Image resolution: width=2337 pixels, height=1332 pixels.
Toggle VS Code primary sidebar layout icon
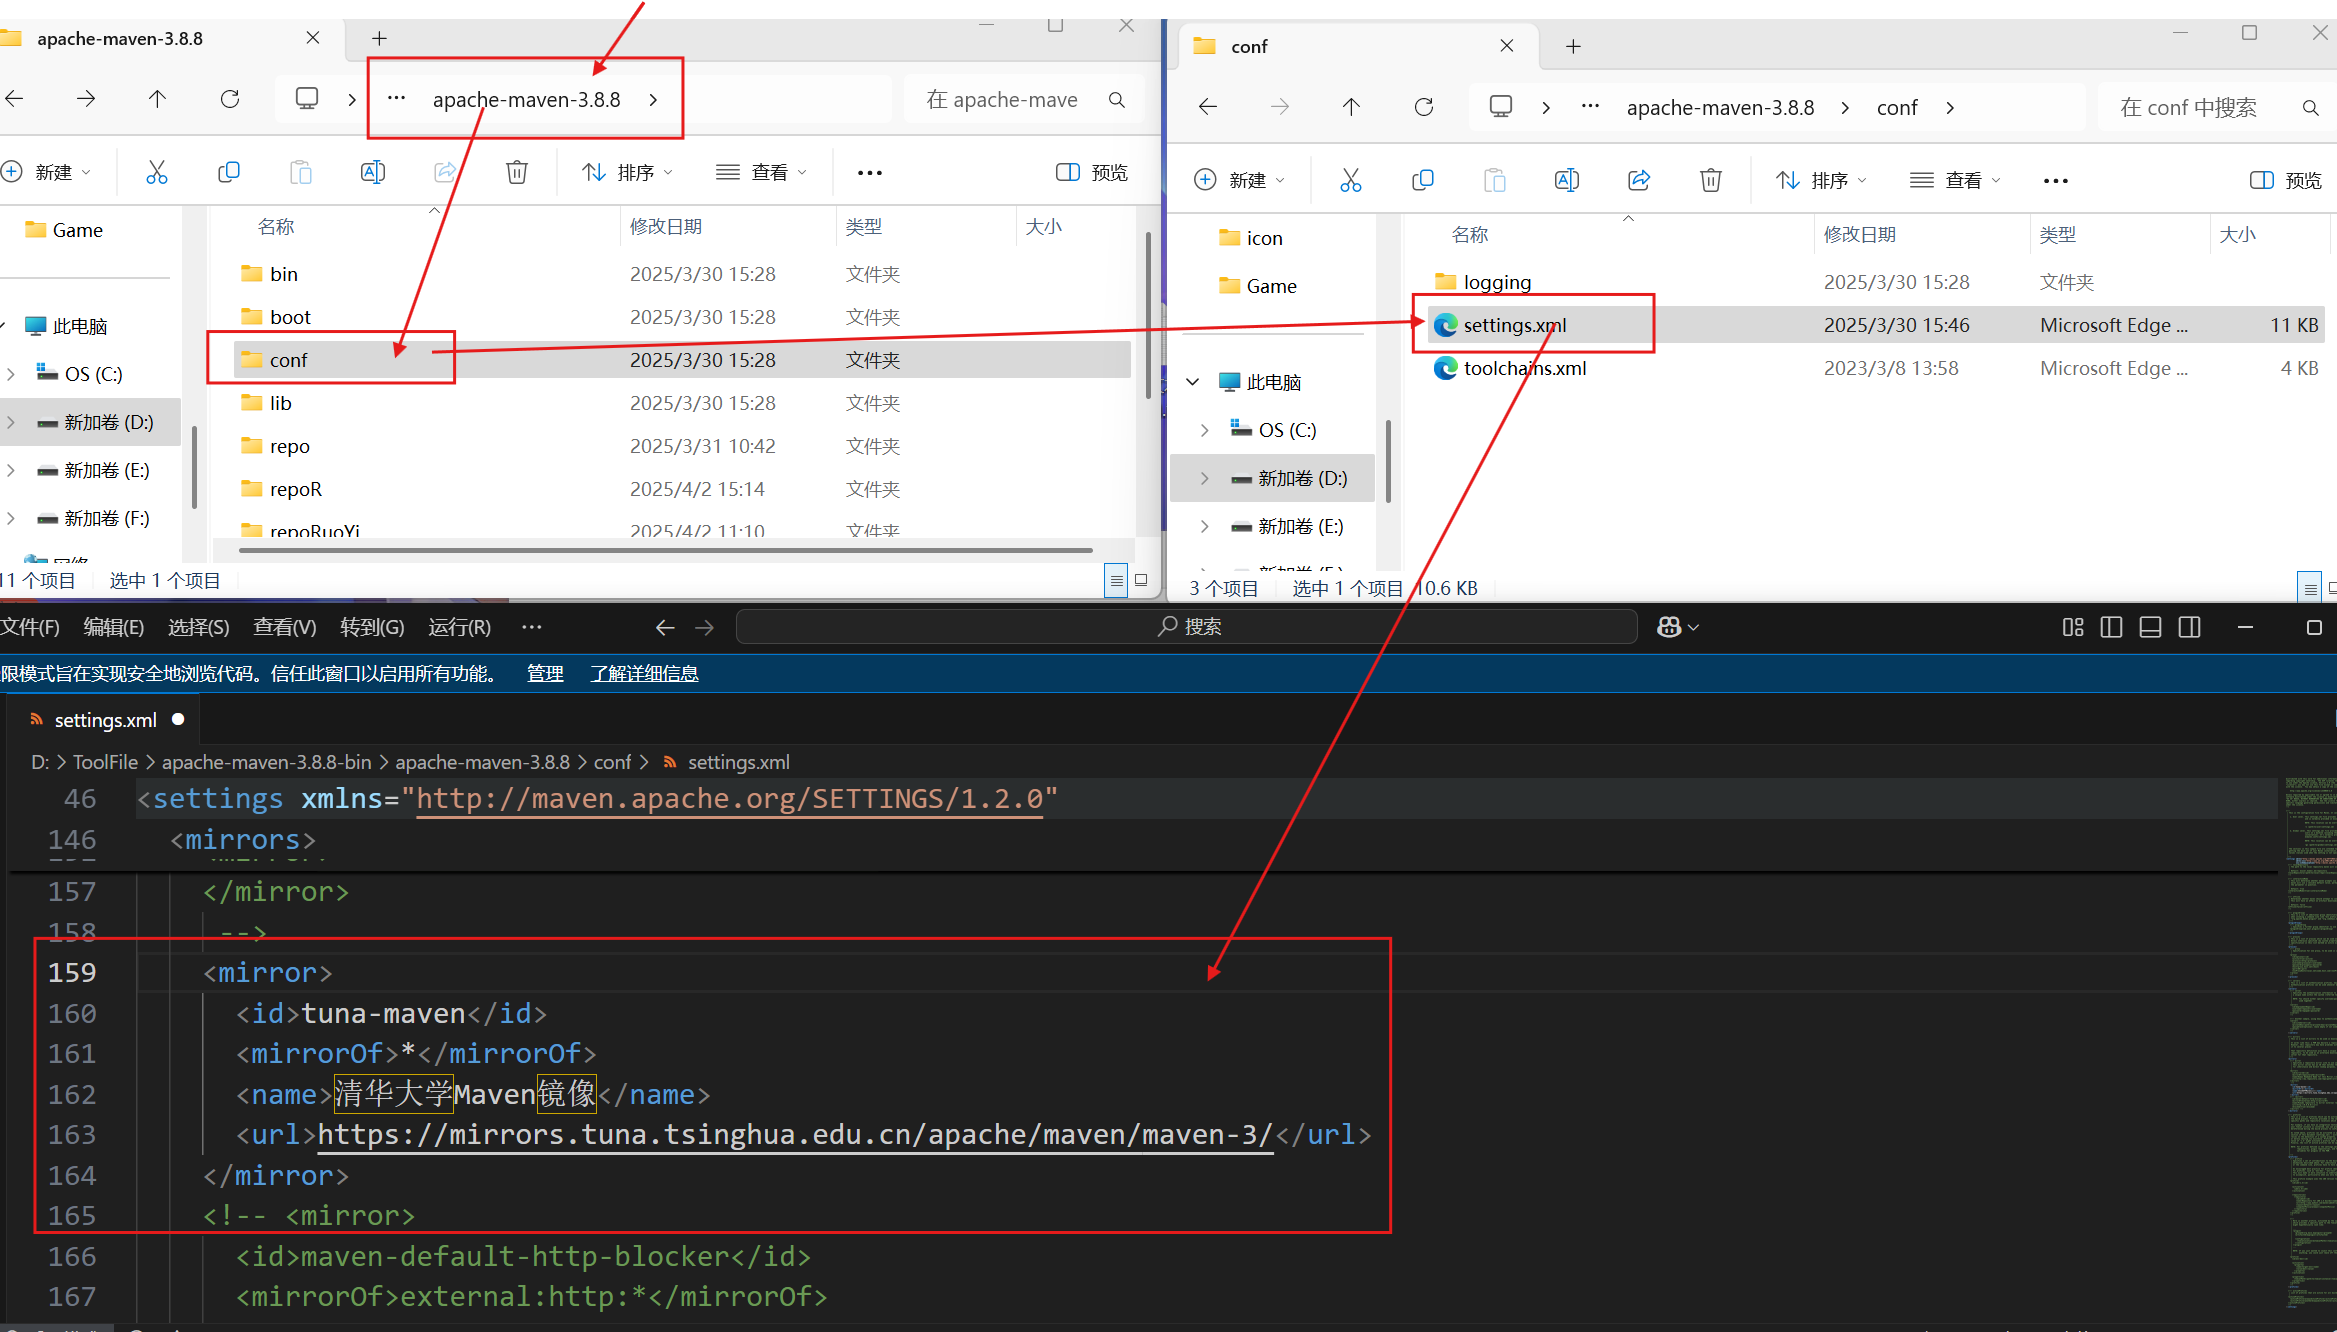(x=2111, y=627)
